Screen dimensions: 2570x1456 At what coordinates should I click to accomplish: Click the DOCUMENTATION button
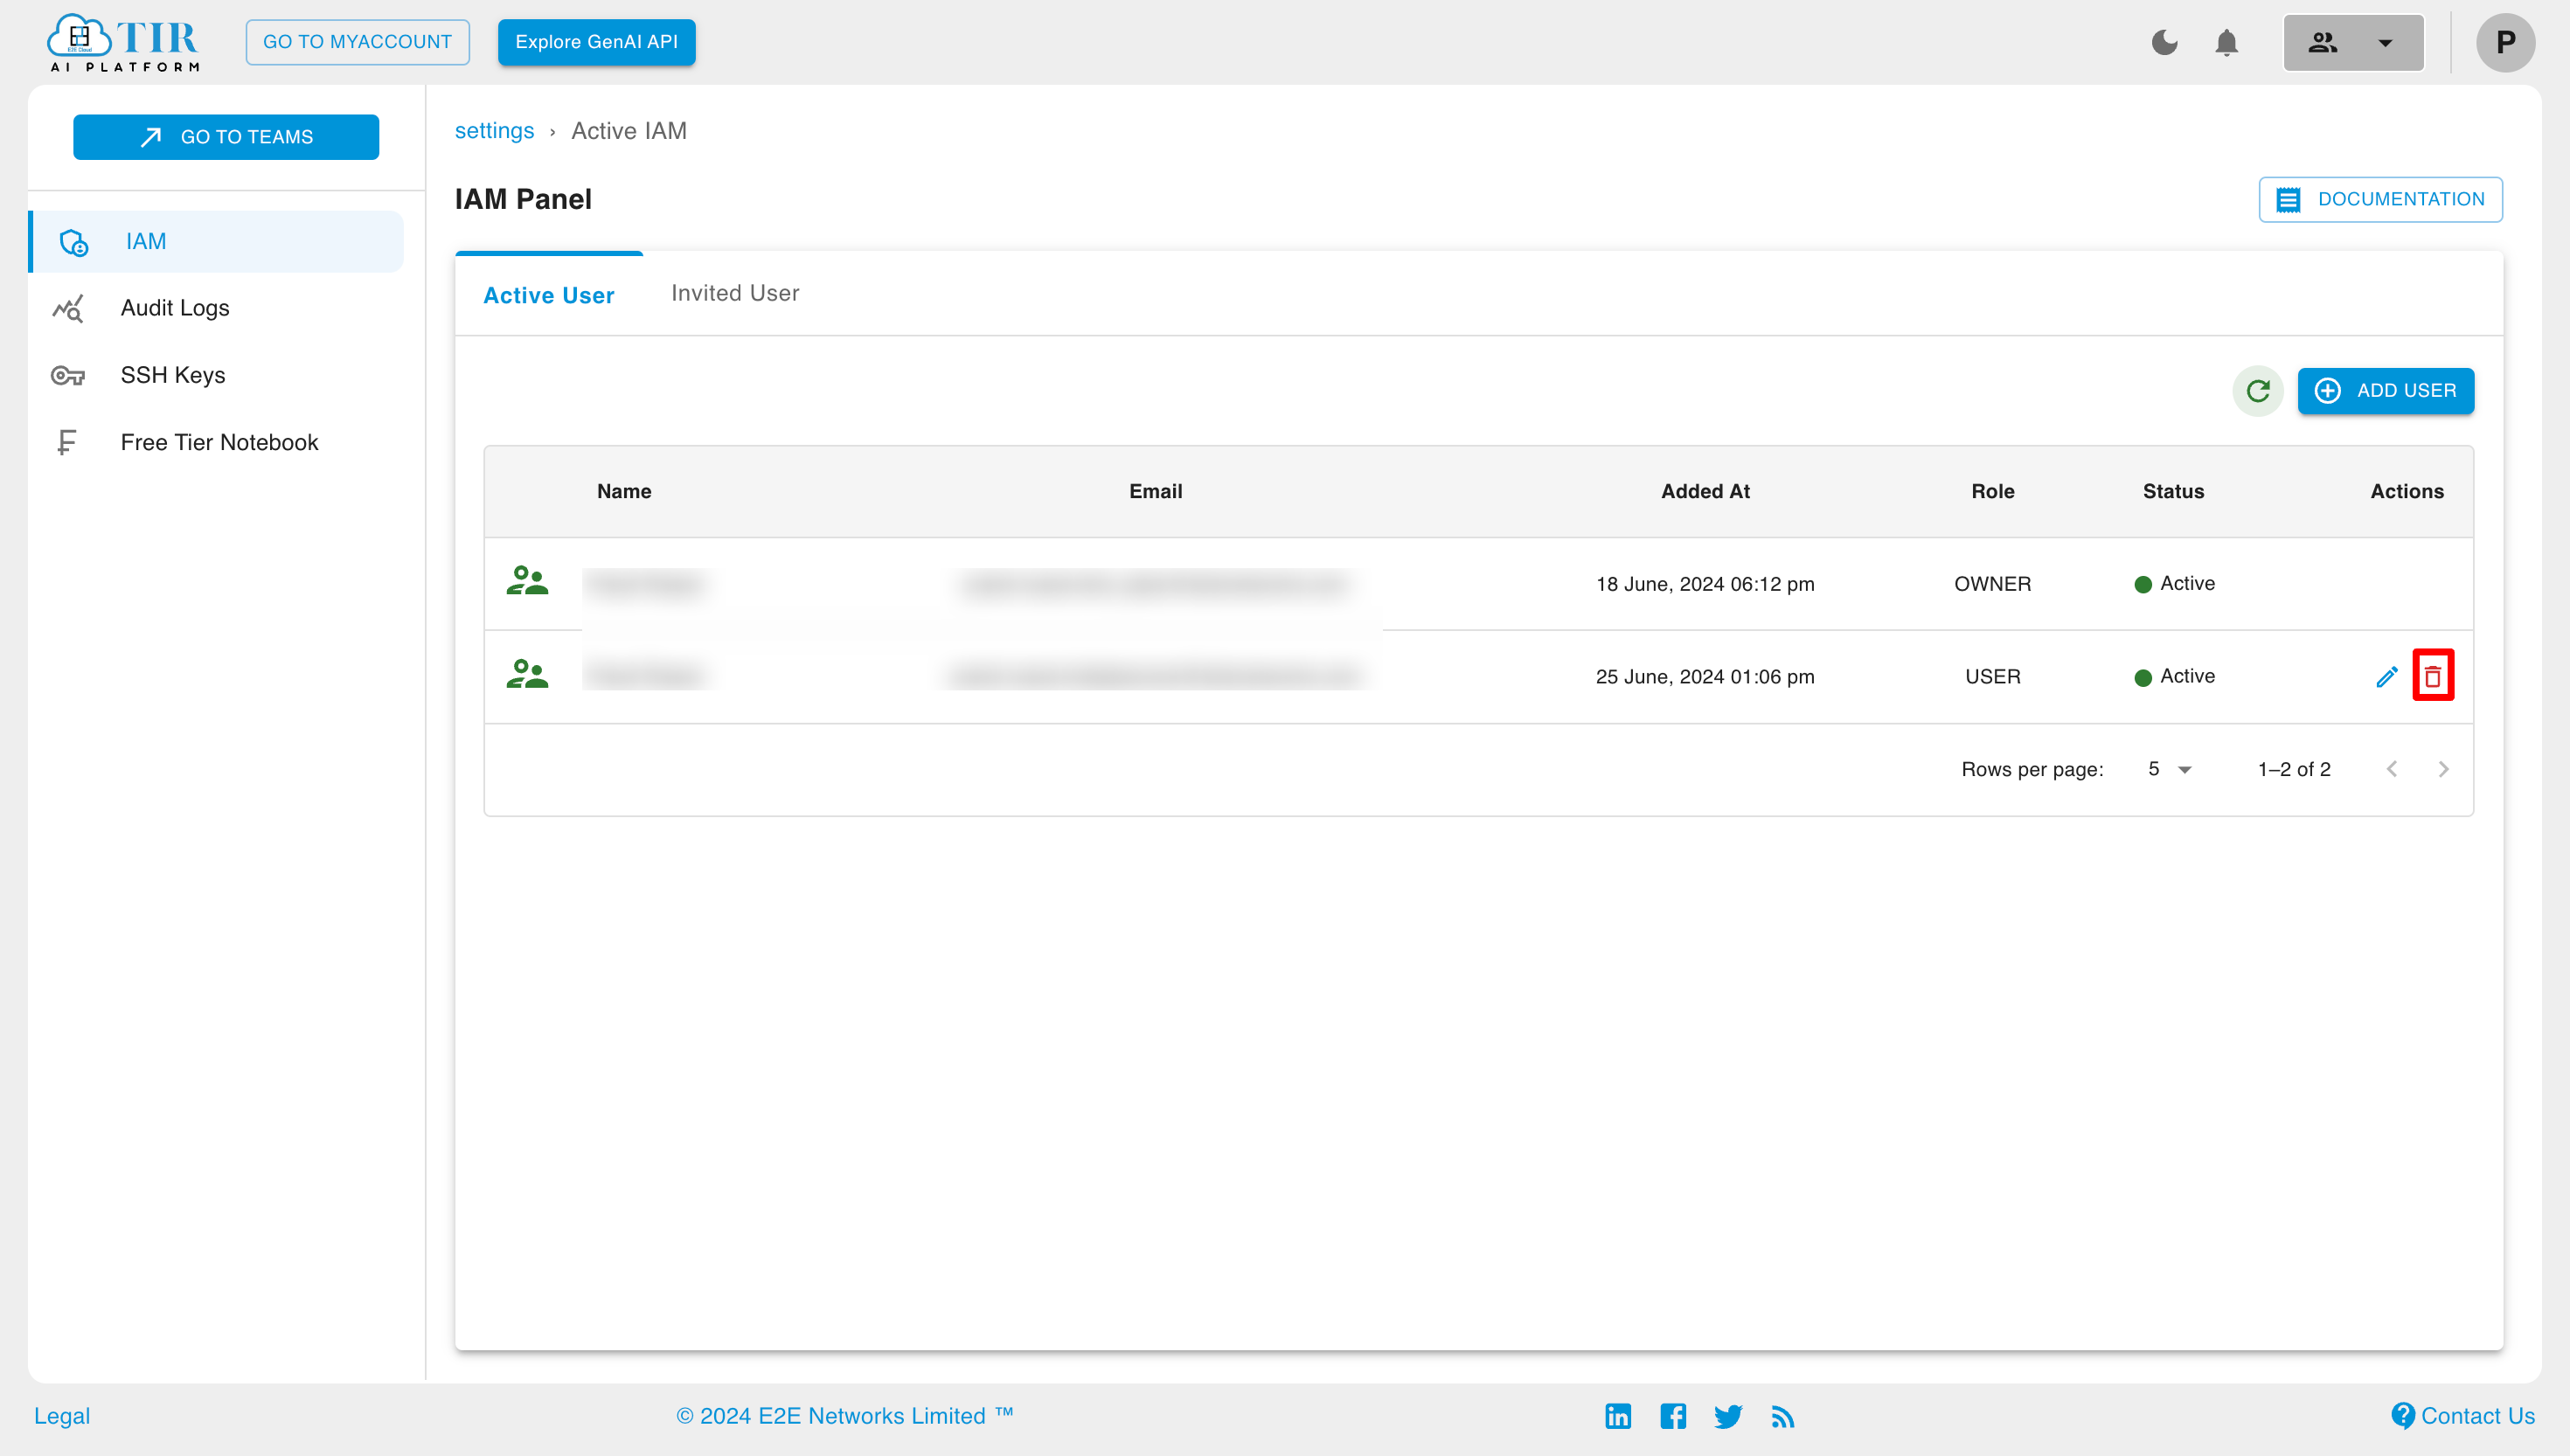pos(2381,199)
